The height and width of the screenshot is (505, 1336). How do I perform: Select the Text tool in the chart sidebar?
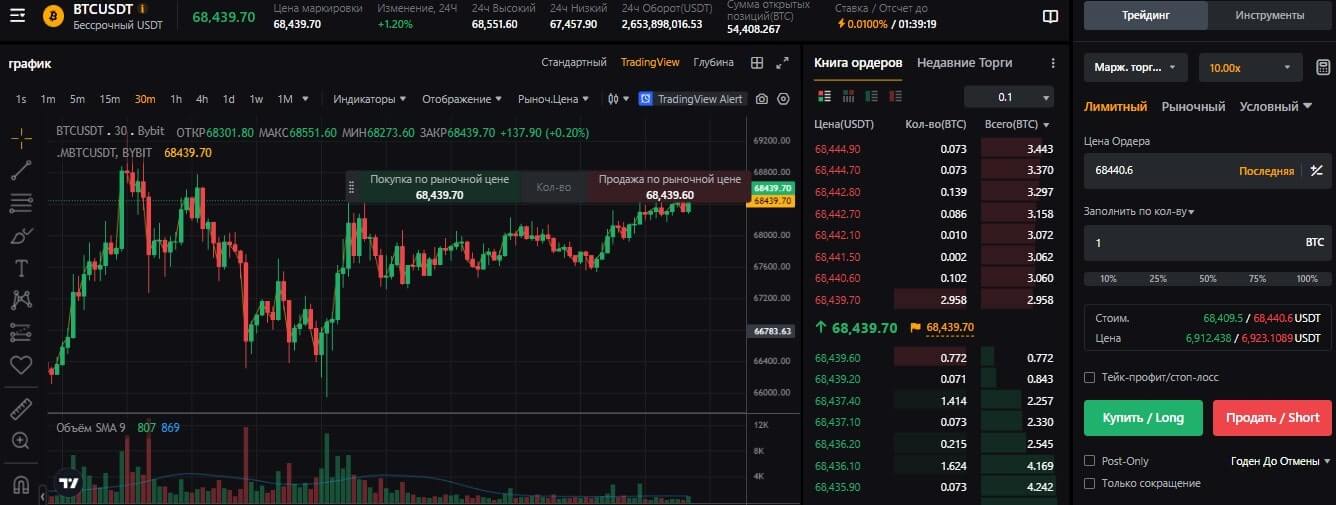20,268
